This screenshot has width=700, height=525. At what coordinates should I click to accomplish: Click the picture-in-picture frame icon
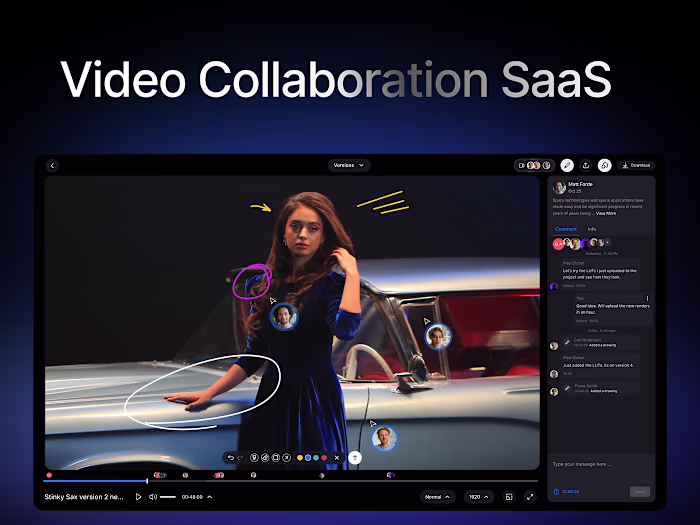(509, 497)
